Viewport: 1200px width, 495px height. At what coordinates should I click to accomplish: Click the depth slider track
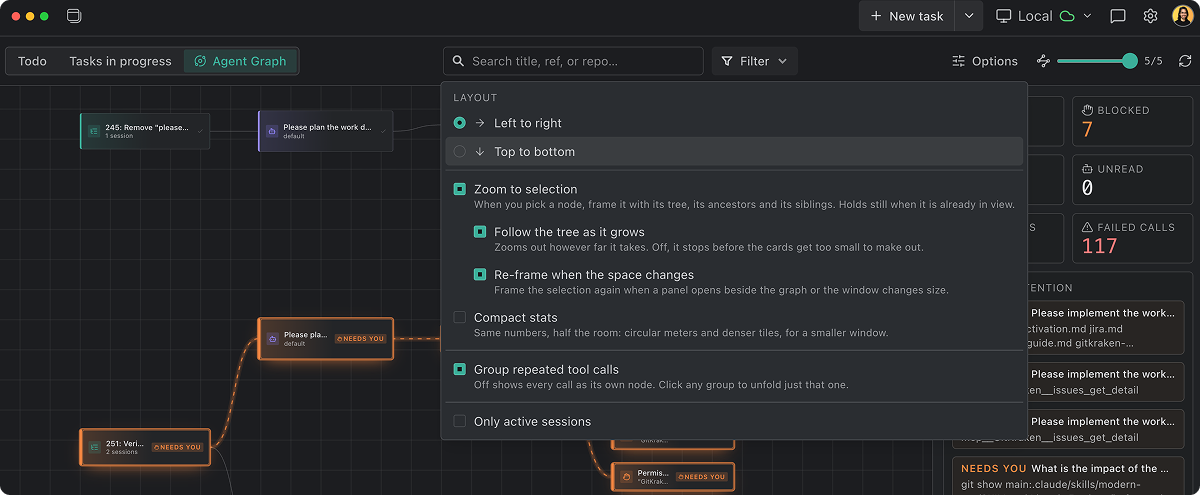pos(1093,61)
